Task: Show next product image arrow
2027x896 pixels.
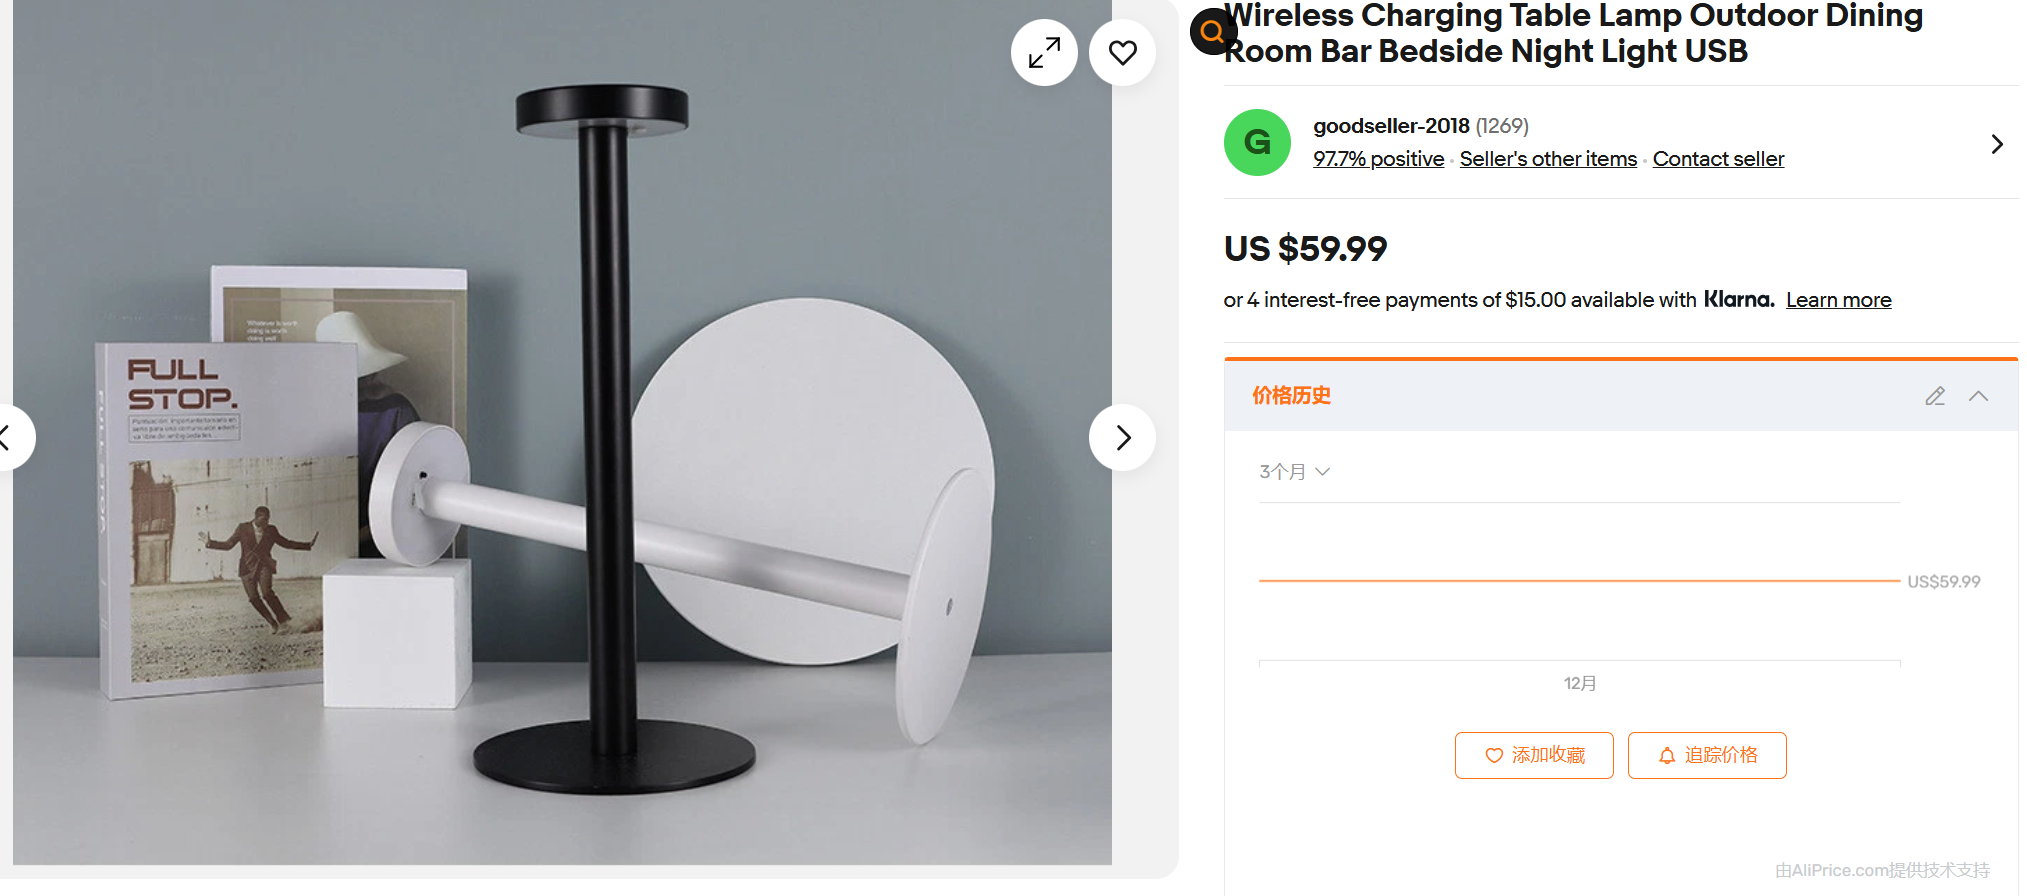Action: point(1122,437)
